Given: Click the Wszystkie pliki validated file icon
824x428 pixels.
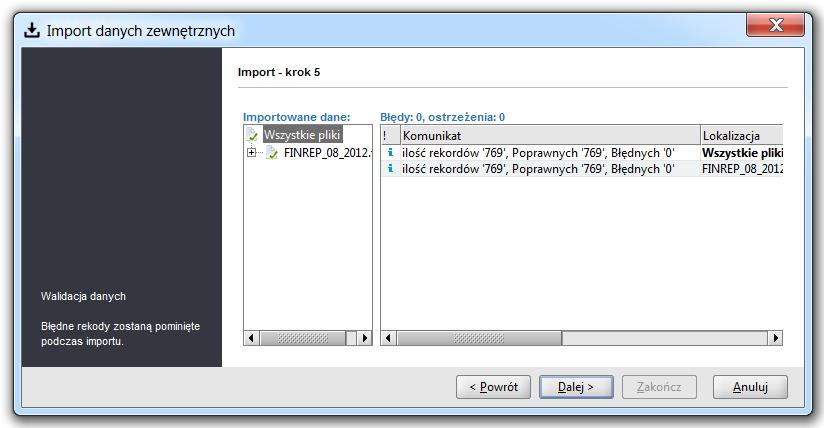Looking at the screenshot, I should coord(252,135).
